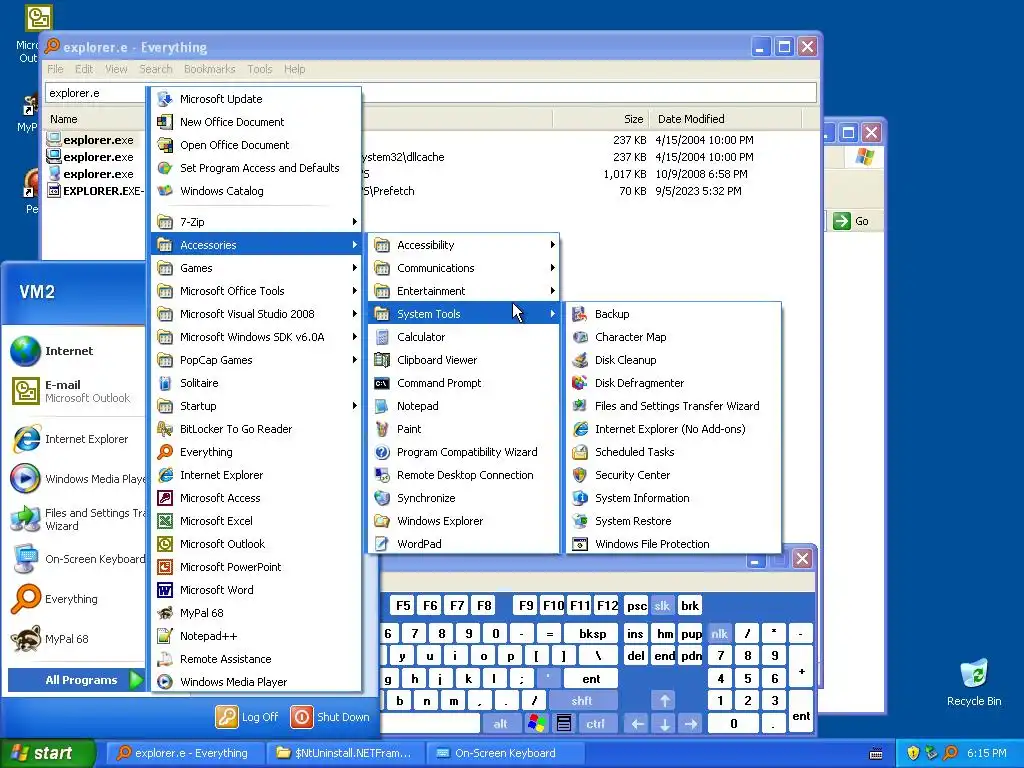Open Security Center
The image size is (1024, 768).
pos(673,475)
